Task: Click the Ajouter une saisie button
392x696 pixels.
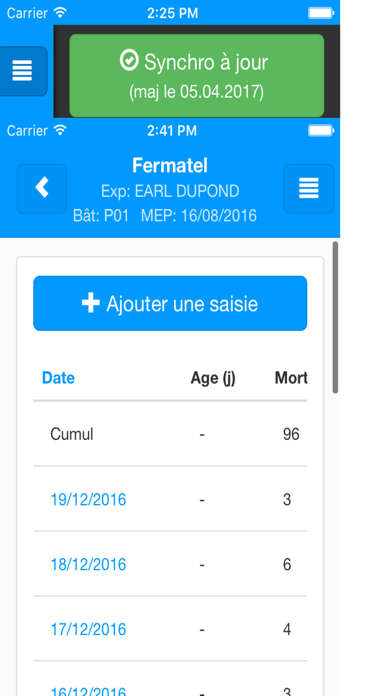Action: [170, 303]
